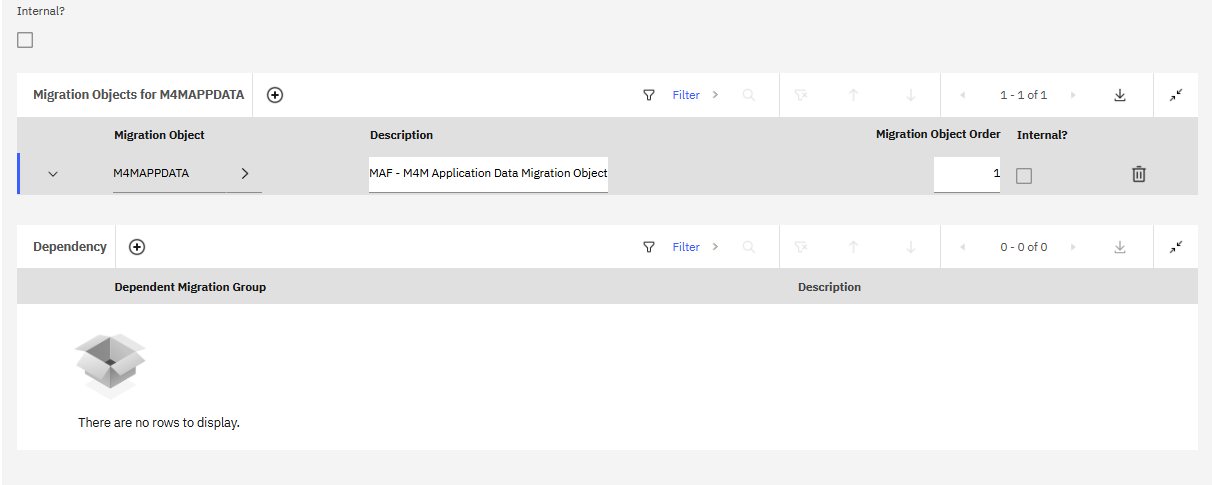This screenshot has width=1212, height=485.
Task: Open Filter link in Dependency table
Action: (x=686, y=247)
